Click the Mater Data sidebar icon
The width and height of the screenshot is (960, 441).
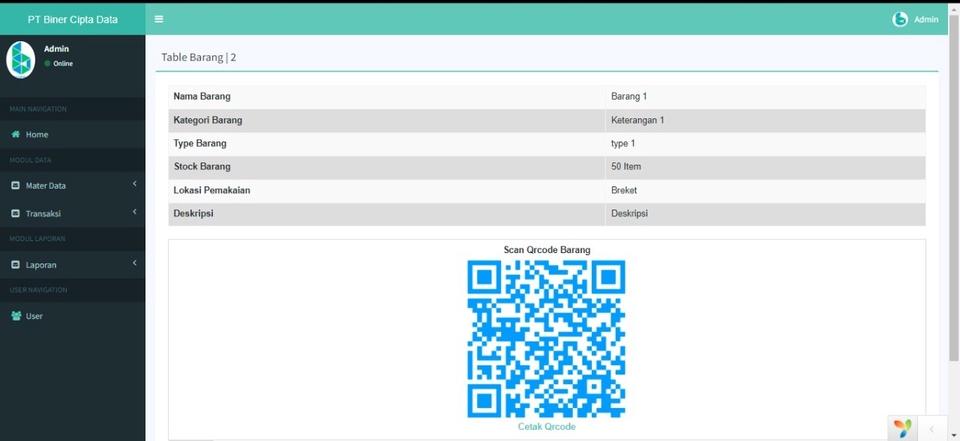[16, 186]
